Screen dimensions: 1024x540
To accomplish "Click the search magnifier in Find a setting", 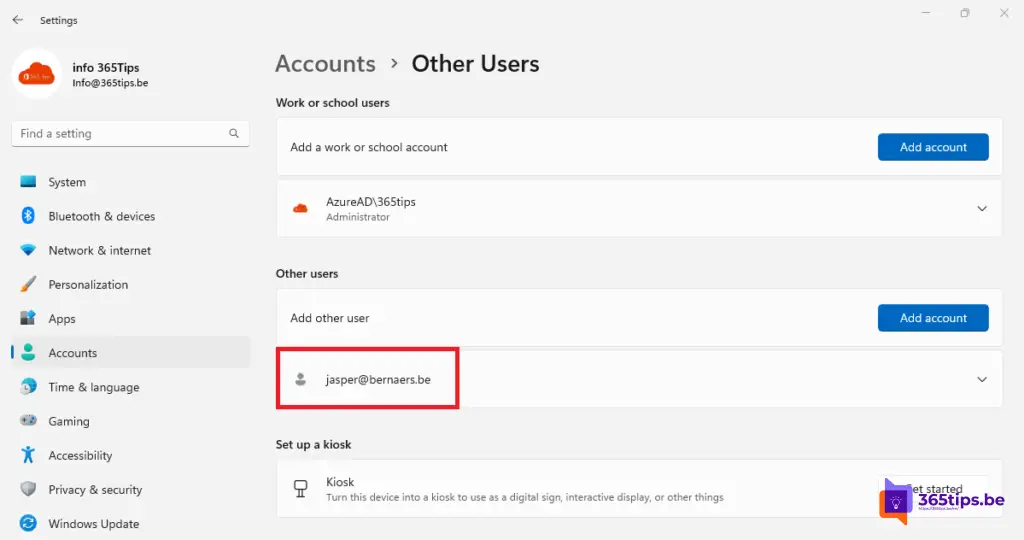I will click(x=234, y=133).
